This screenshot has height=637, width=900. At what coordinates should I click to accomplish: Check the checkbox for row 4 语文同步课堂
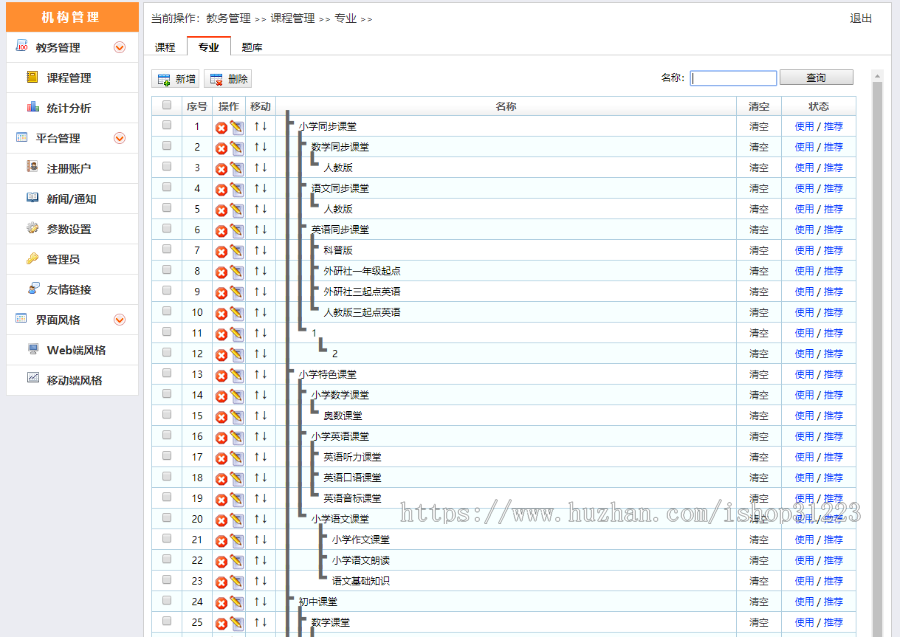coord(167,187)
